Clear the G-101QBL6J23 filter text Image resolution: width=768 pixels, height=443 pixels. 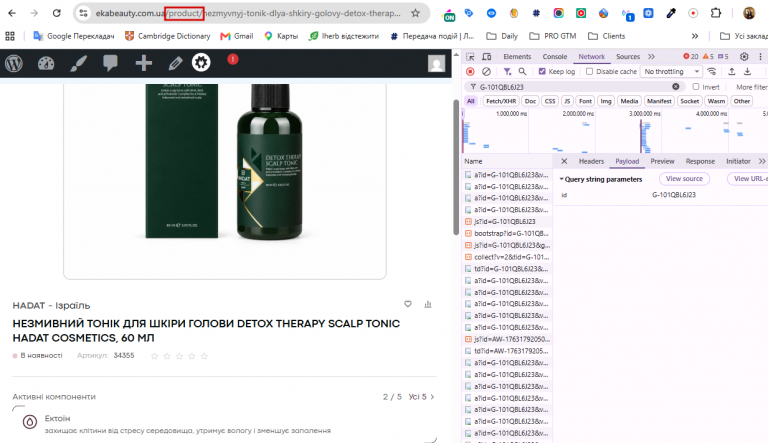[x=675, y=87]
